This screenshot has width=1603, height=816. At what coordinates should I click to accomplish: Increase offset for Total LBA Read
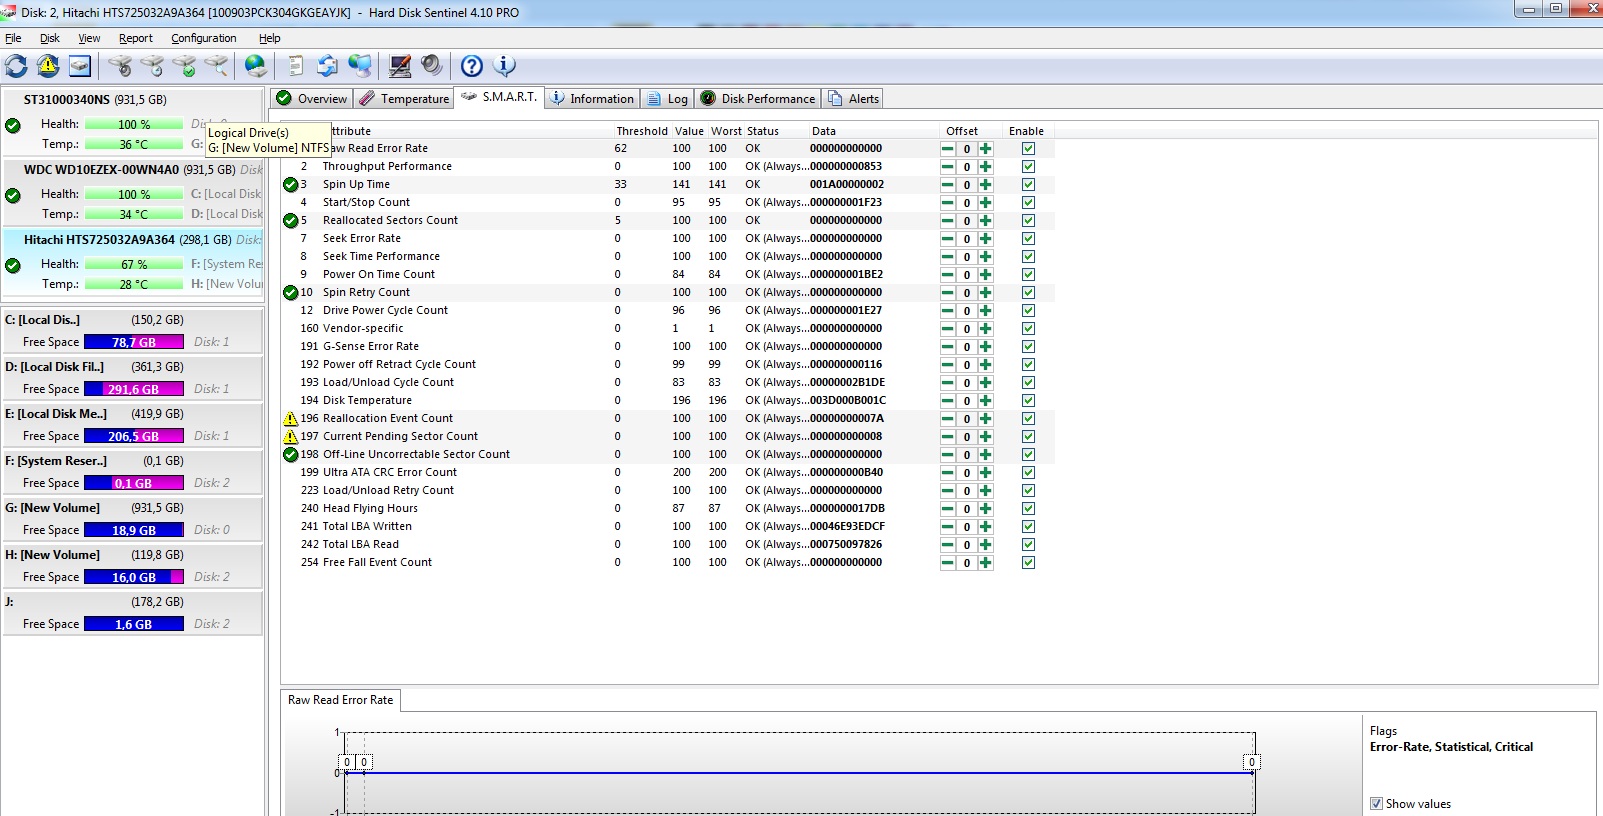point(986,545)
